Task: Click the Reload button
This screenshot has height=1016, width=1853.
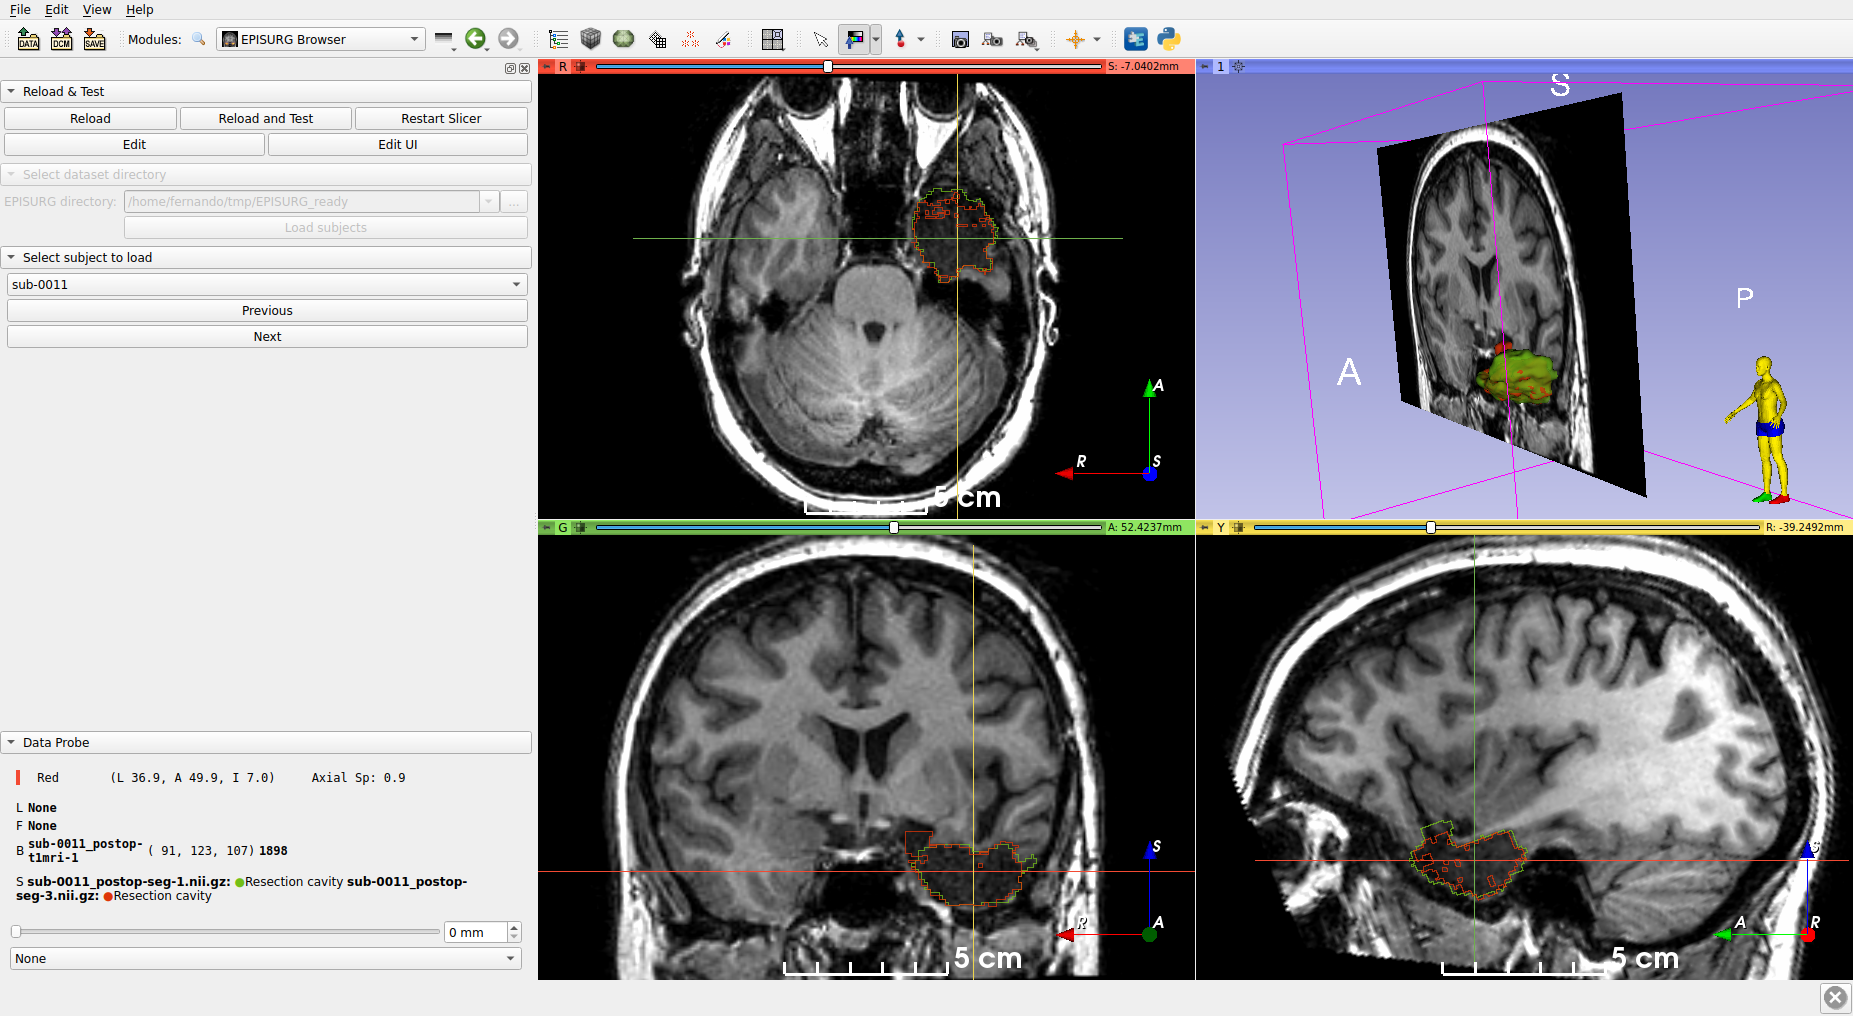Action: [90, 118]
